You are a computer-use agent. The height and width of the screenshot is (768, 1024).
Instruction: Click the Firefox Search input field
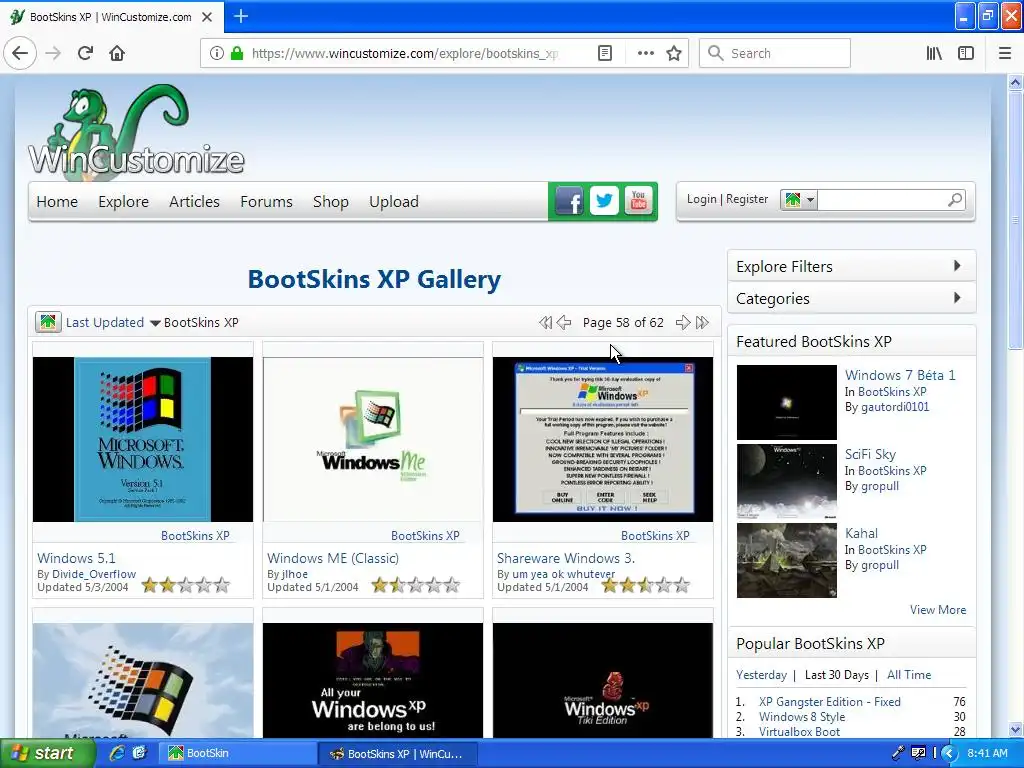[775, 54]
